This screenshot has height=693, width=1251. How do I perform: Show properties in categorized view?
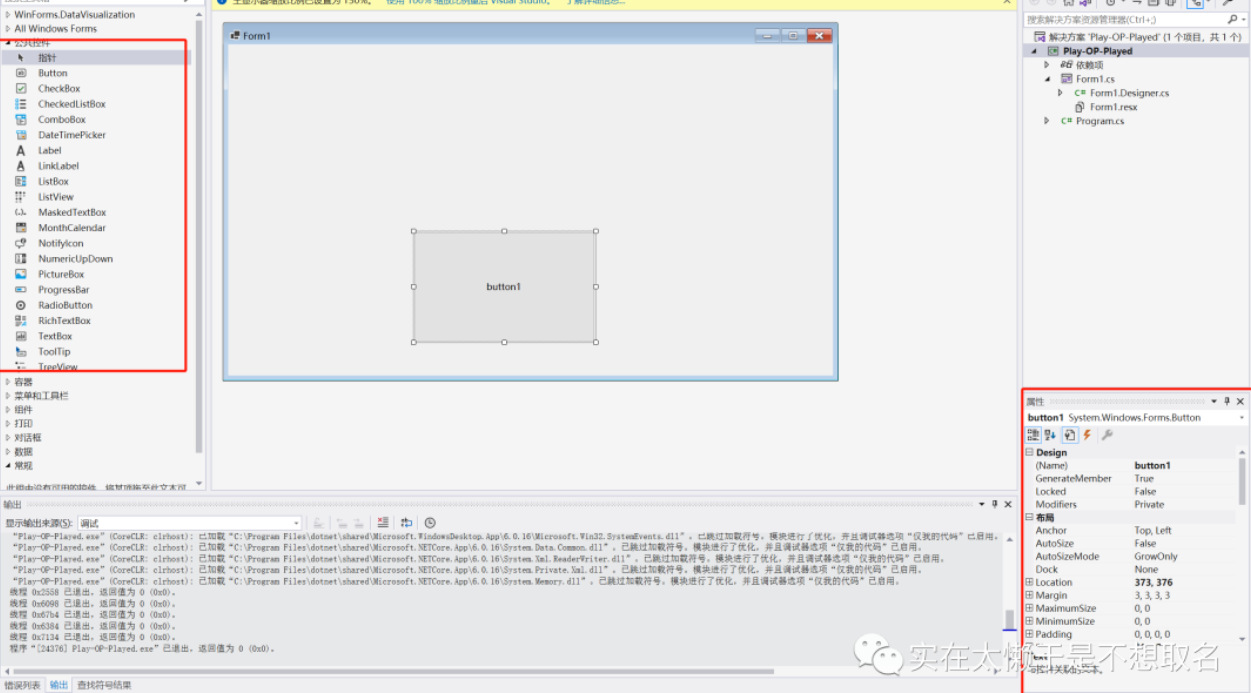[1034, 435]
